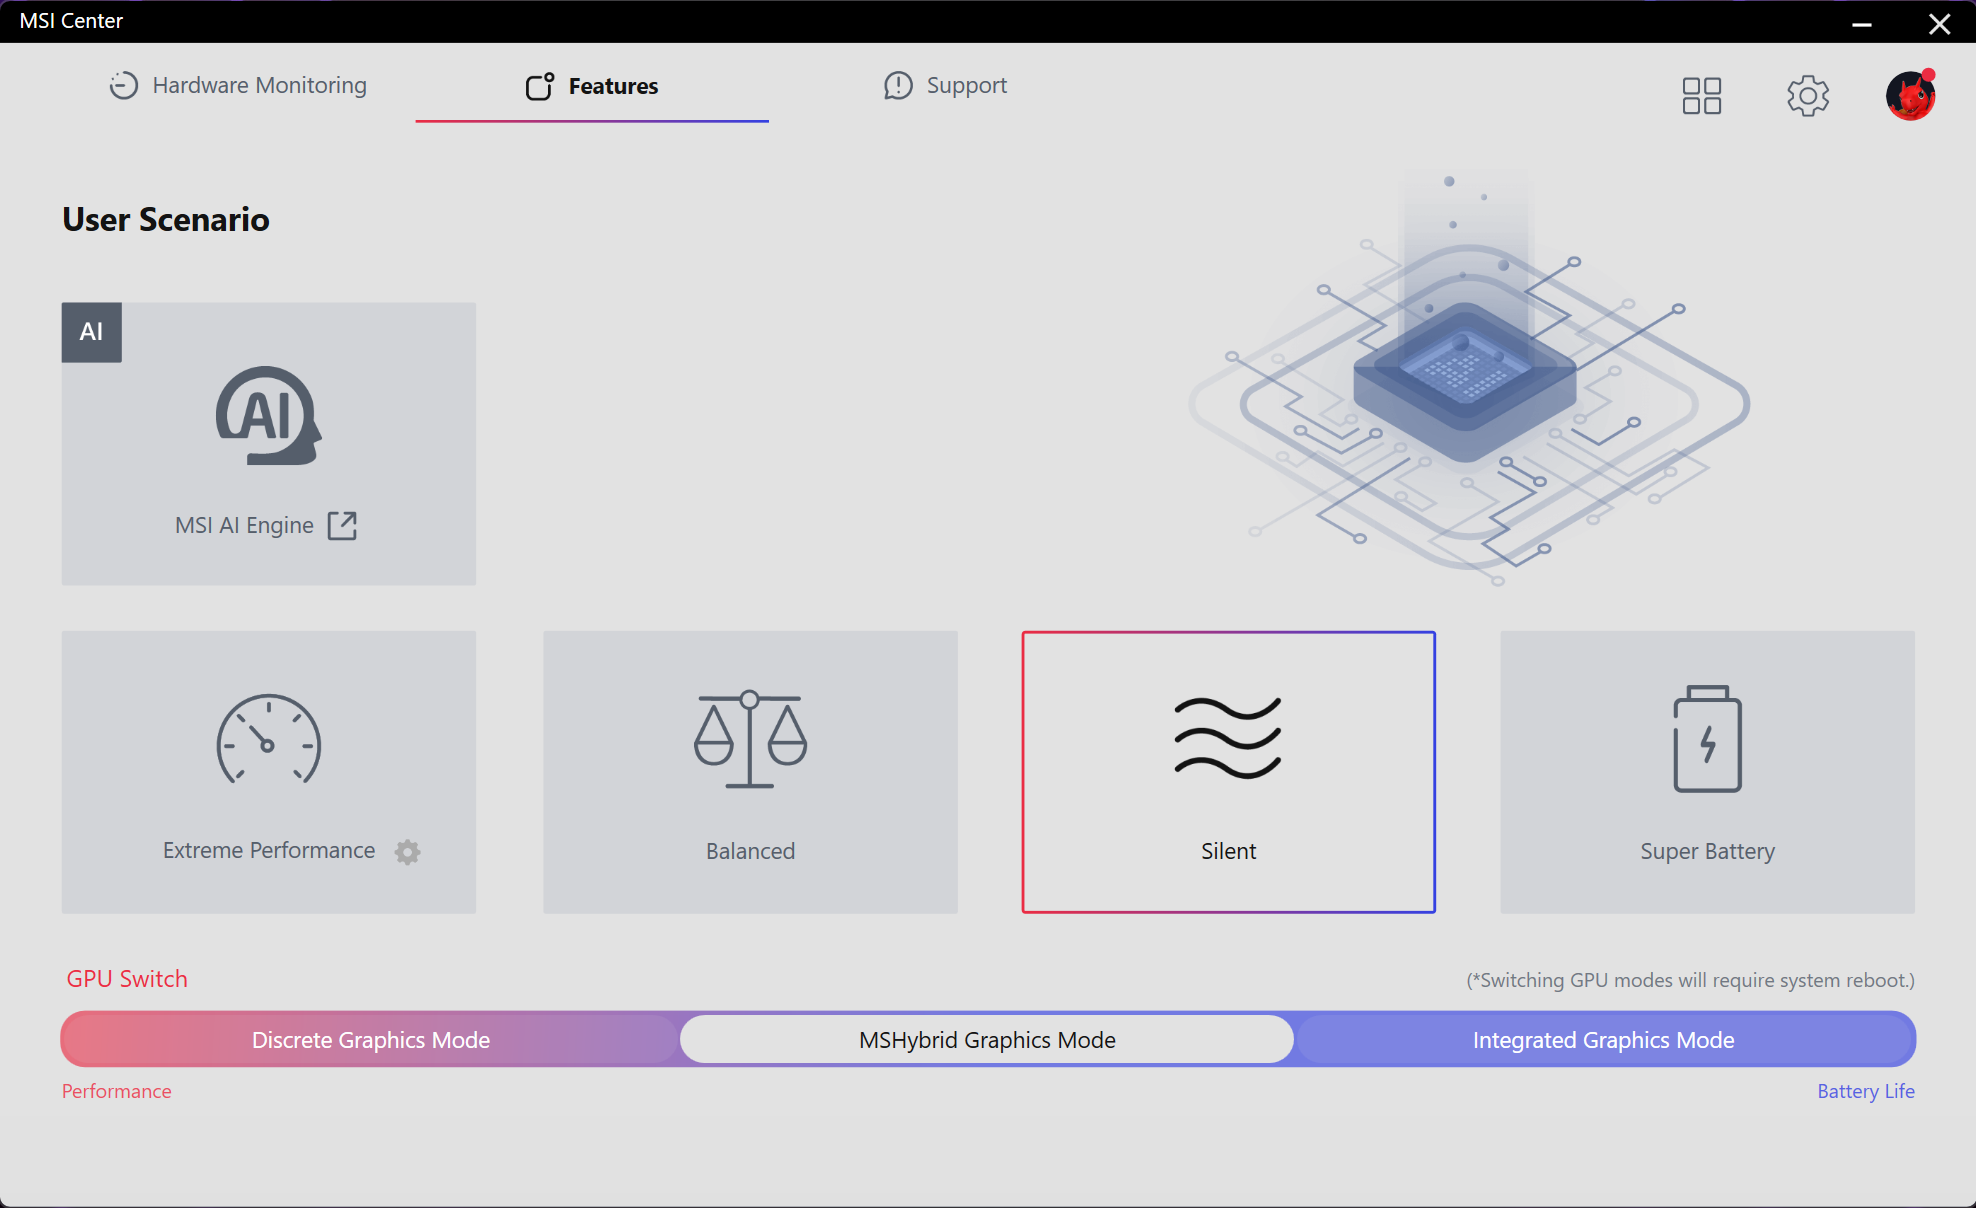Viewport: 1976px width, 1208px height.
Task: Click the GPU Switch label
Action: [127, 979]
